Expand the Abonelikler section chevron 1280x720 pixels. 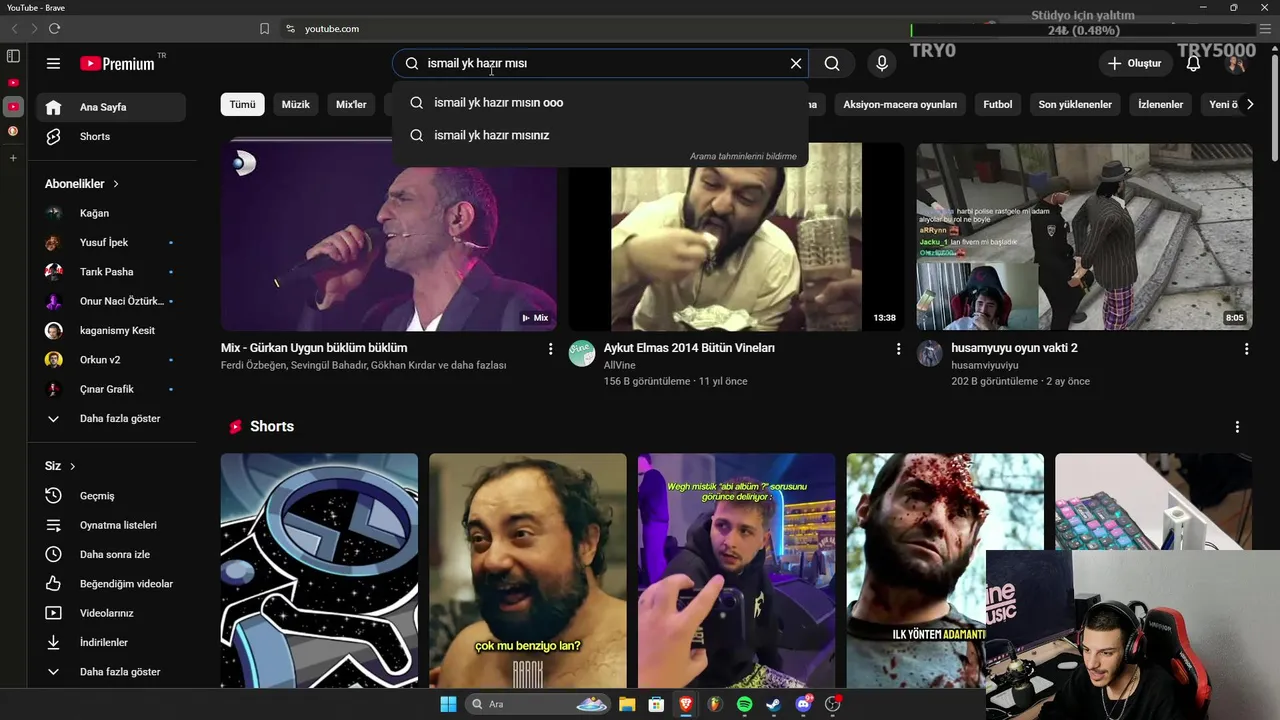pyautogui.click(x=116, y=184)
